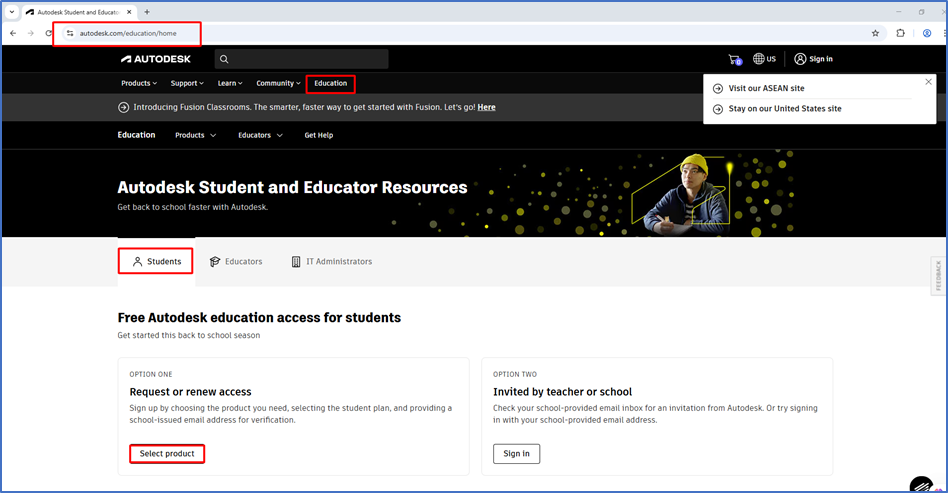Click Sign in button under Option Two

point(516,454)
